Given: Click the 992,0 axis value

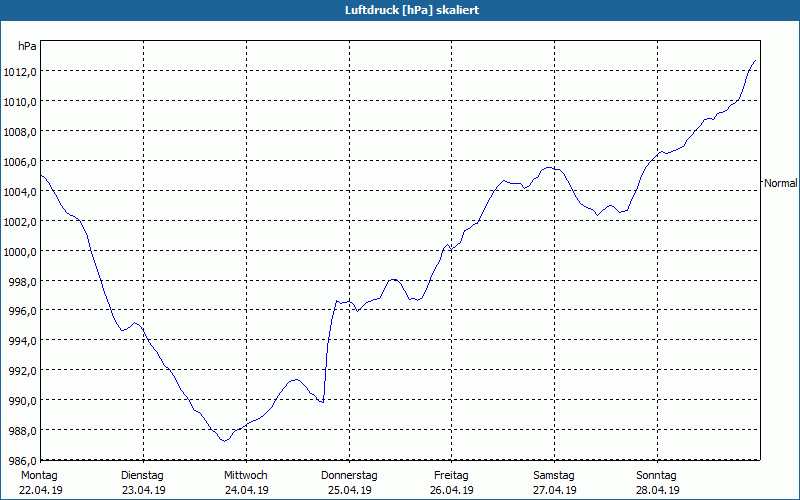Looking at the screenshot, I should tap(23, 371).
